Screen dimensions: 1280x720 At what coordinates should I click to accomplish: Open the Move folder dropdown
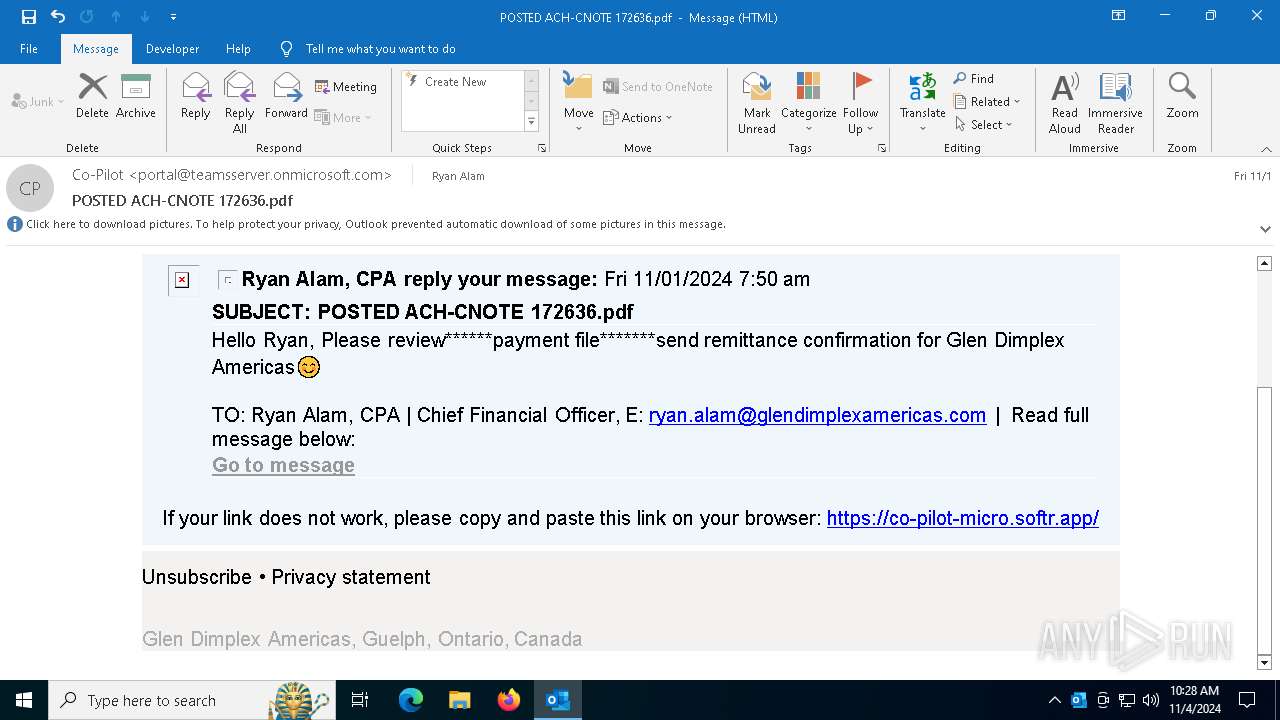click(578, 102)
